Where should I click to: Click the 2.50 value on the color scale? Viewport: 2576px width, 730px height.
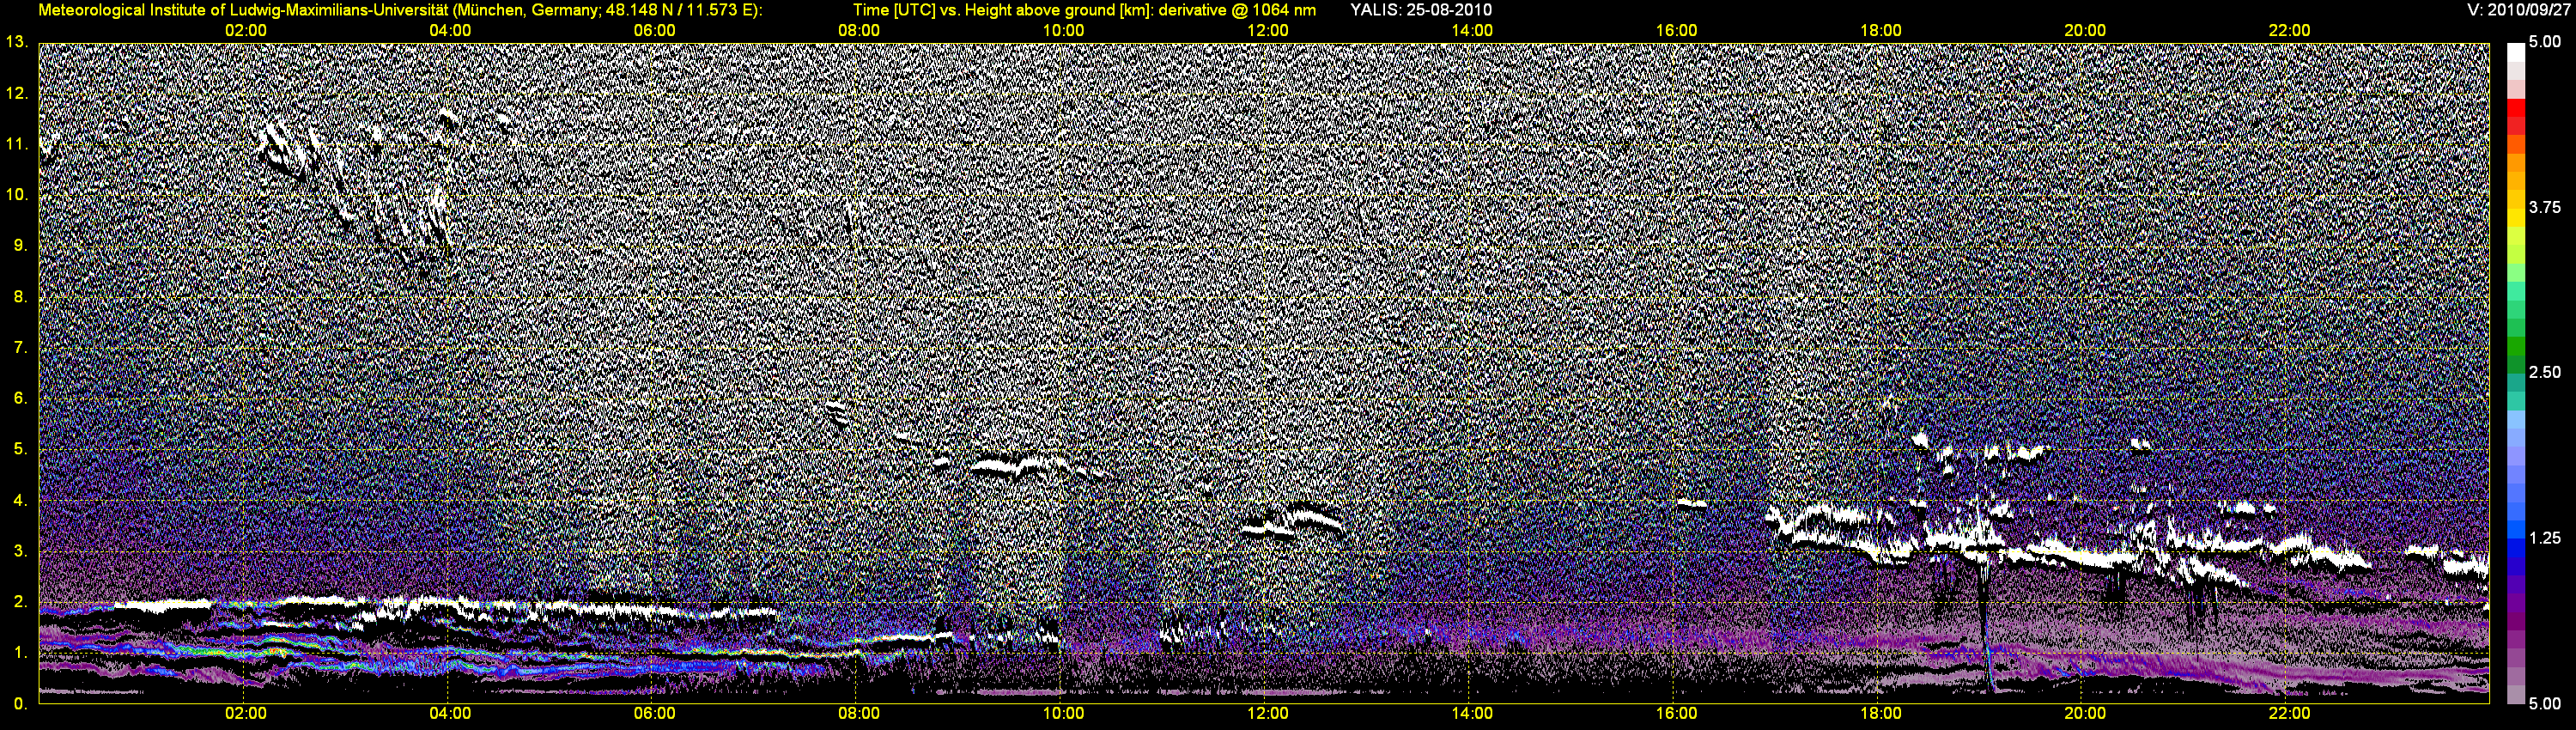pyautogui.click(x=2545, y=373)
